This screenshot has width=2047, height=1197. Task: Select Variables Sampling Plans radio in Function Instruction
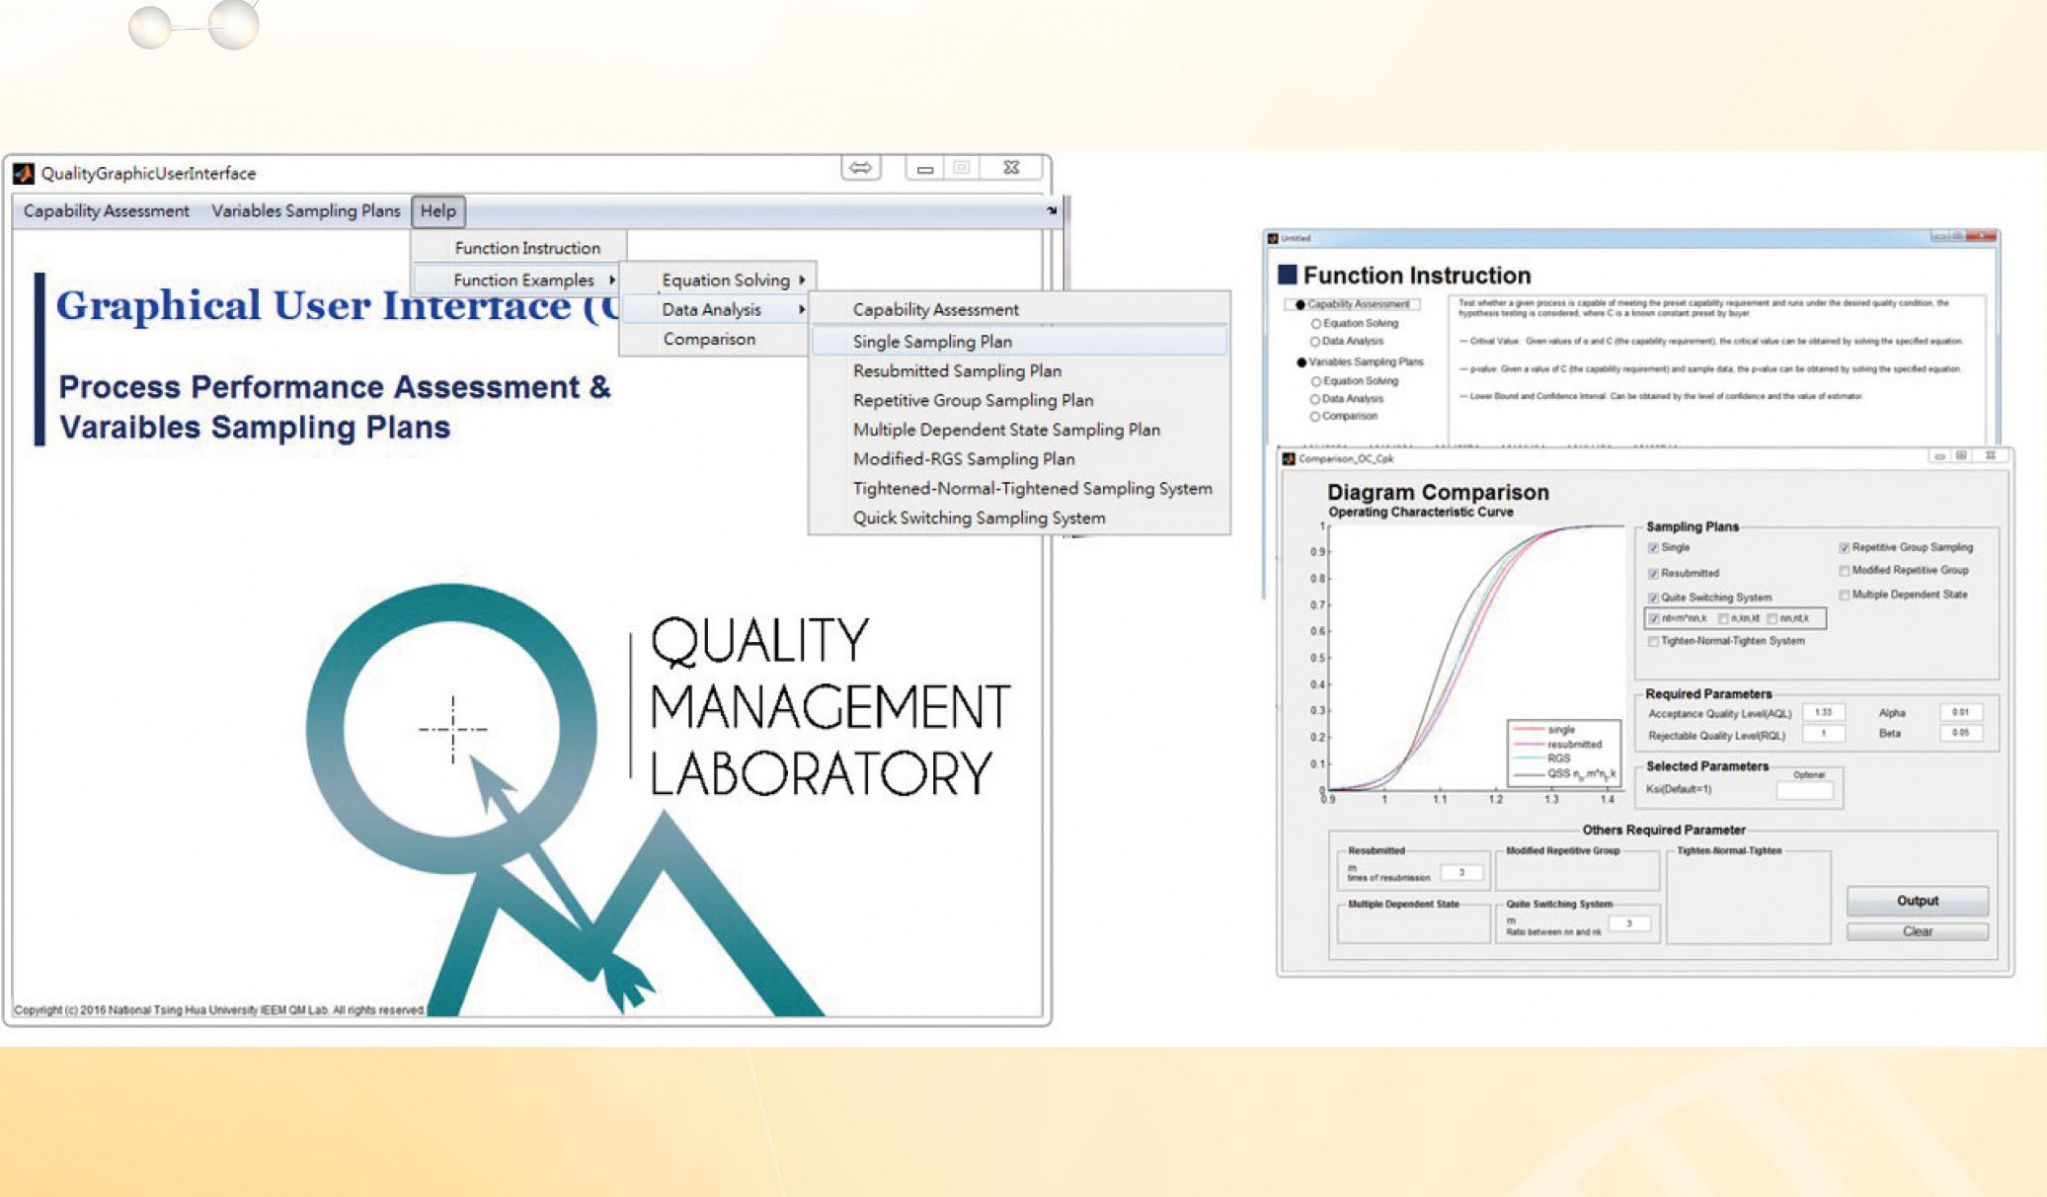pos(1301,362)
